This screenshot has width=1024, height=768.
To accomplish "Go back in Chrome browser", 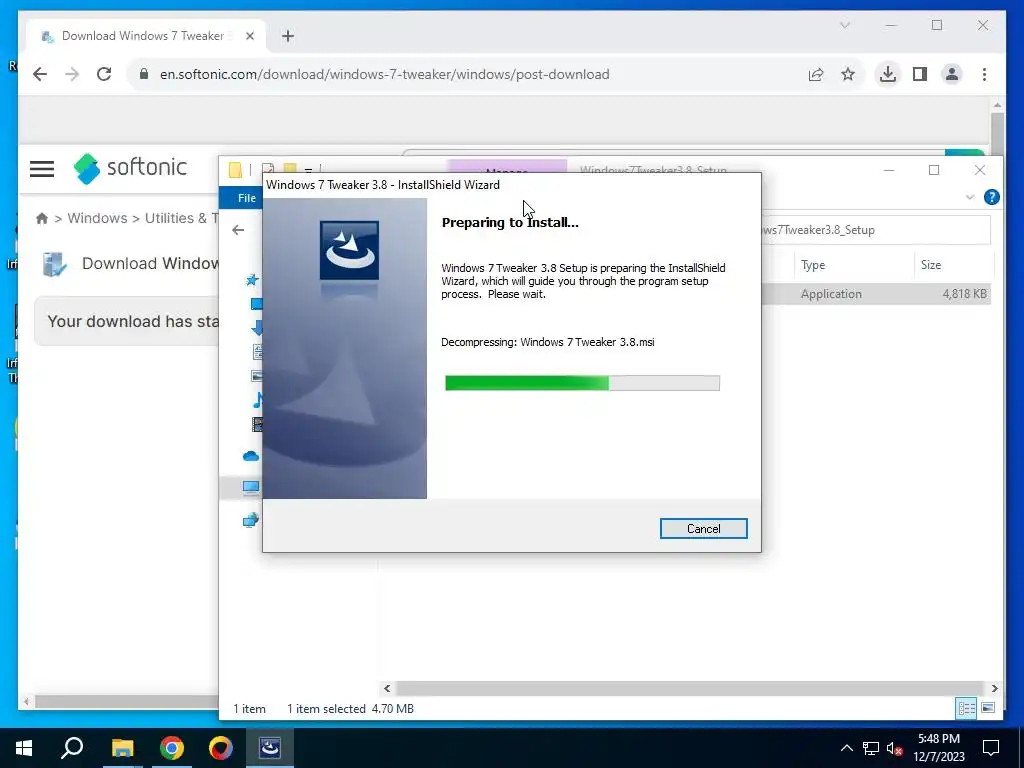I will 40,74.
